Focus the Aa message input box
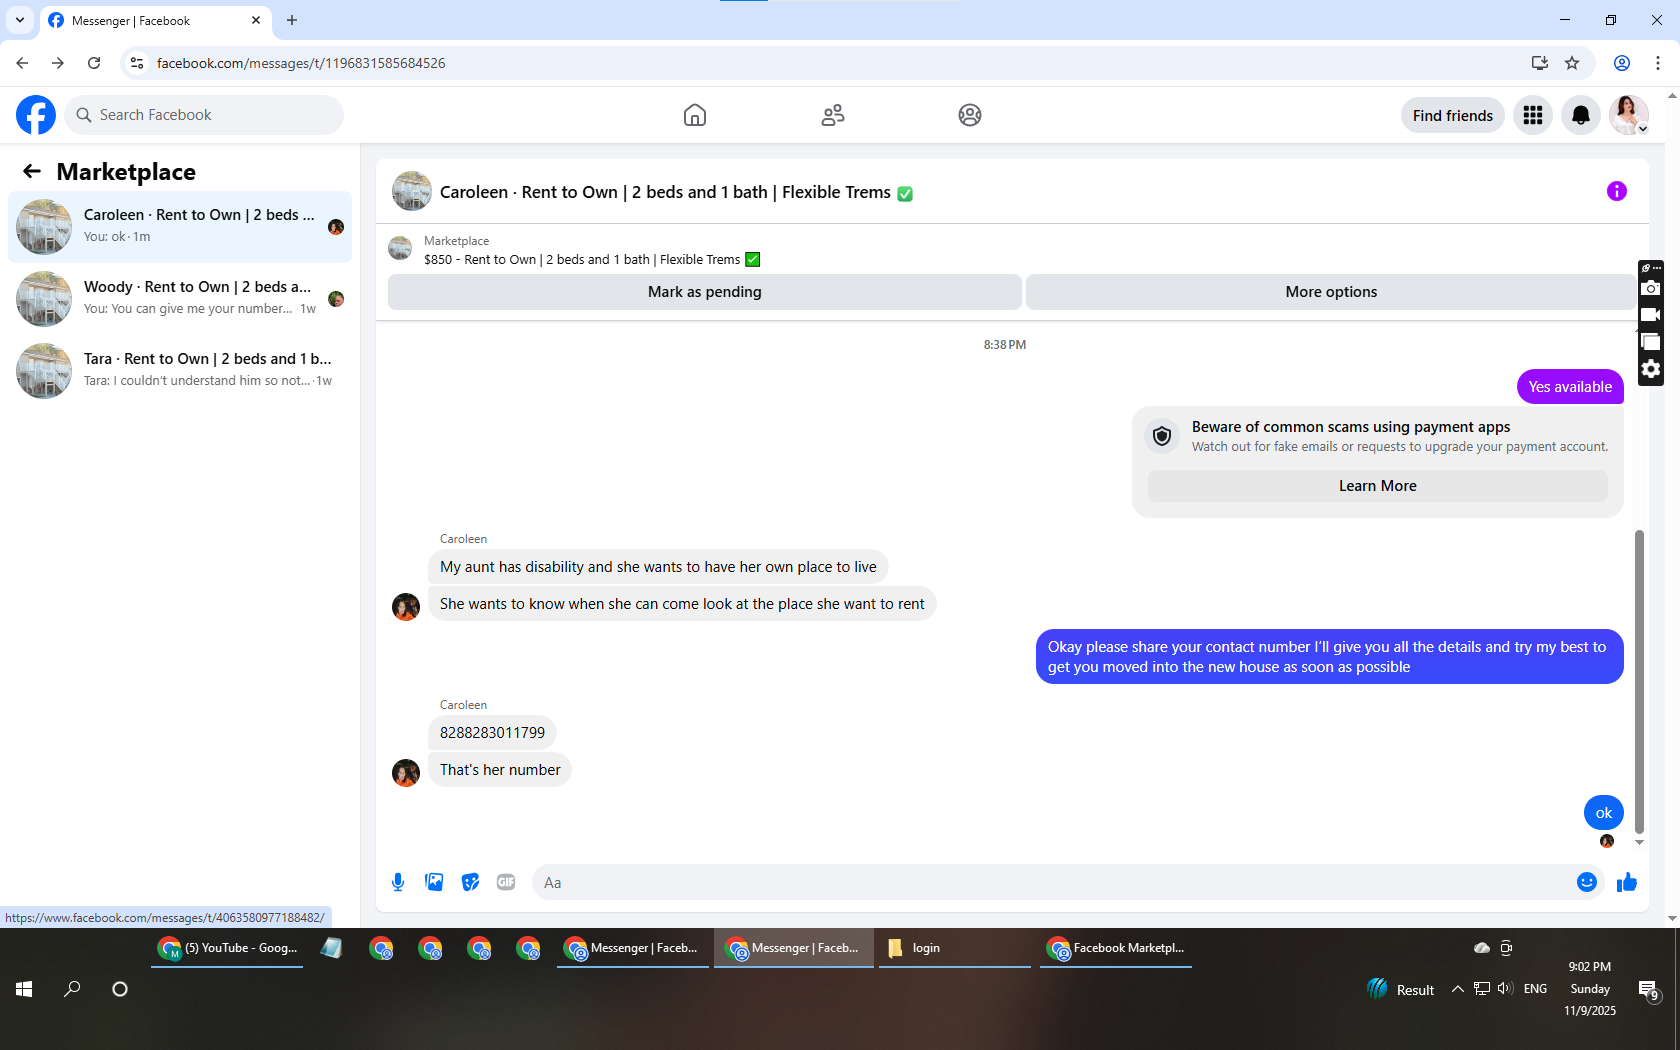Screen dimensions: 1680x1050 [x=1052, y=882]
